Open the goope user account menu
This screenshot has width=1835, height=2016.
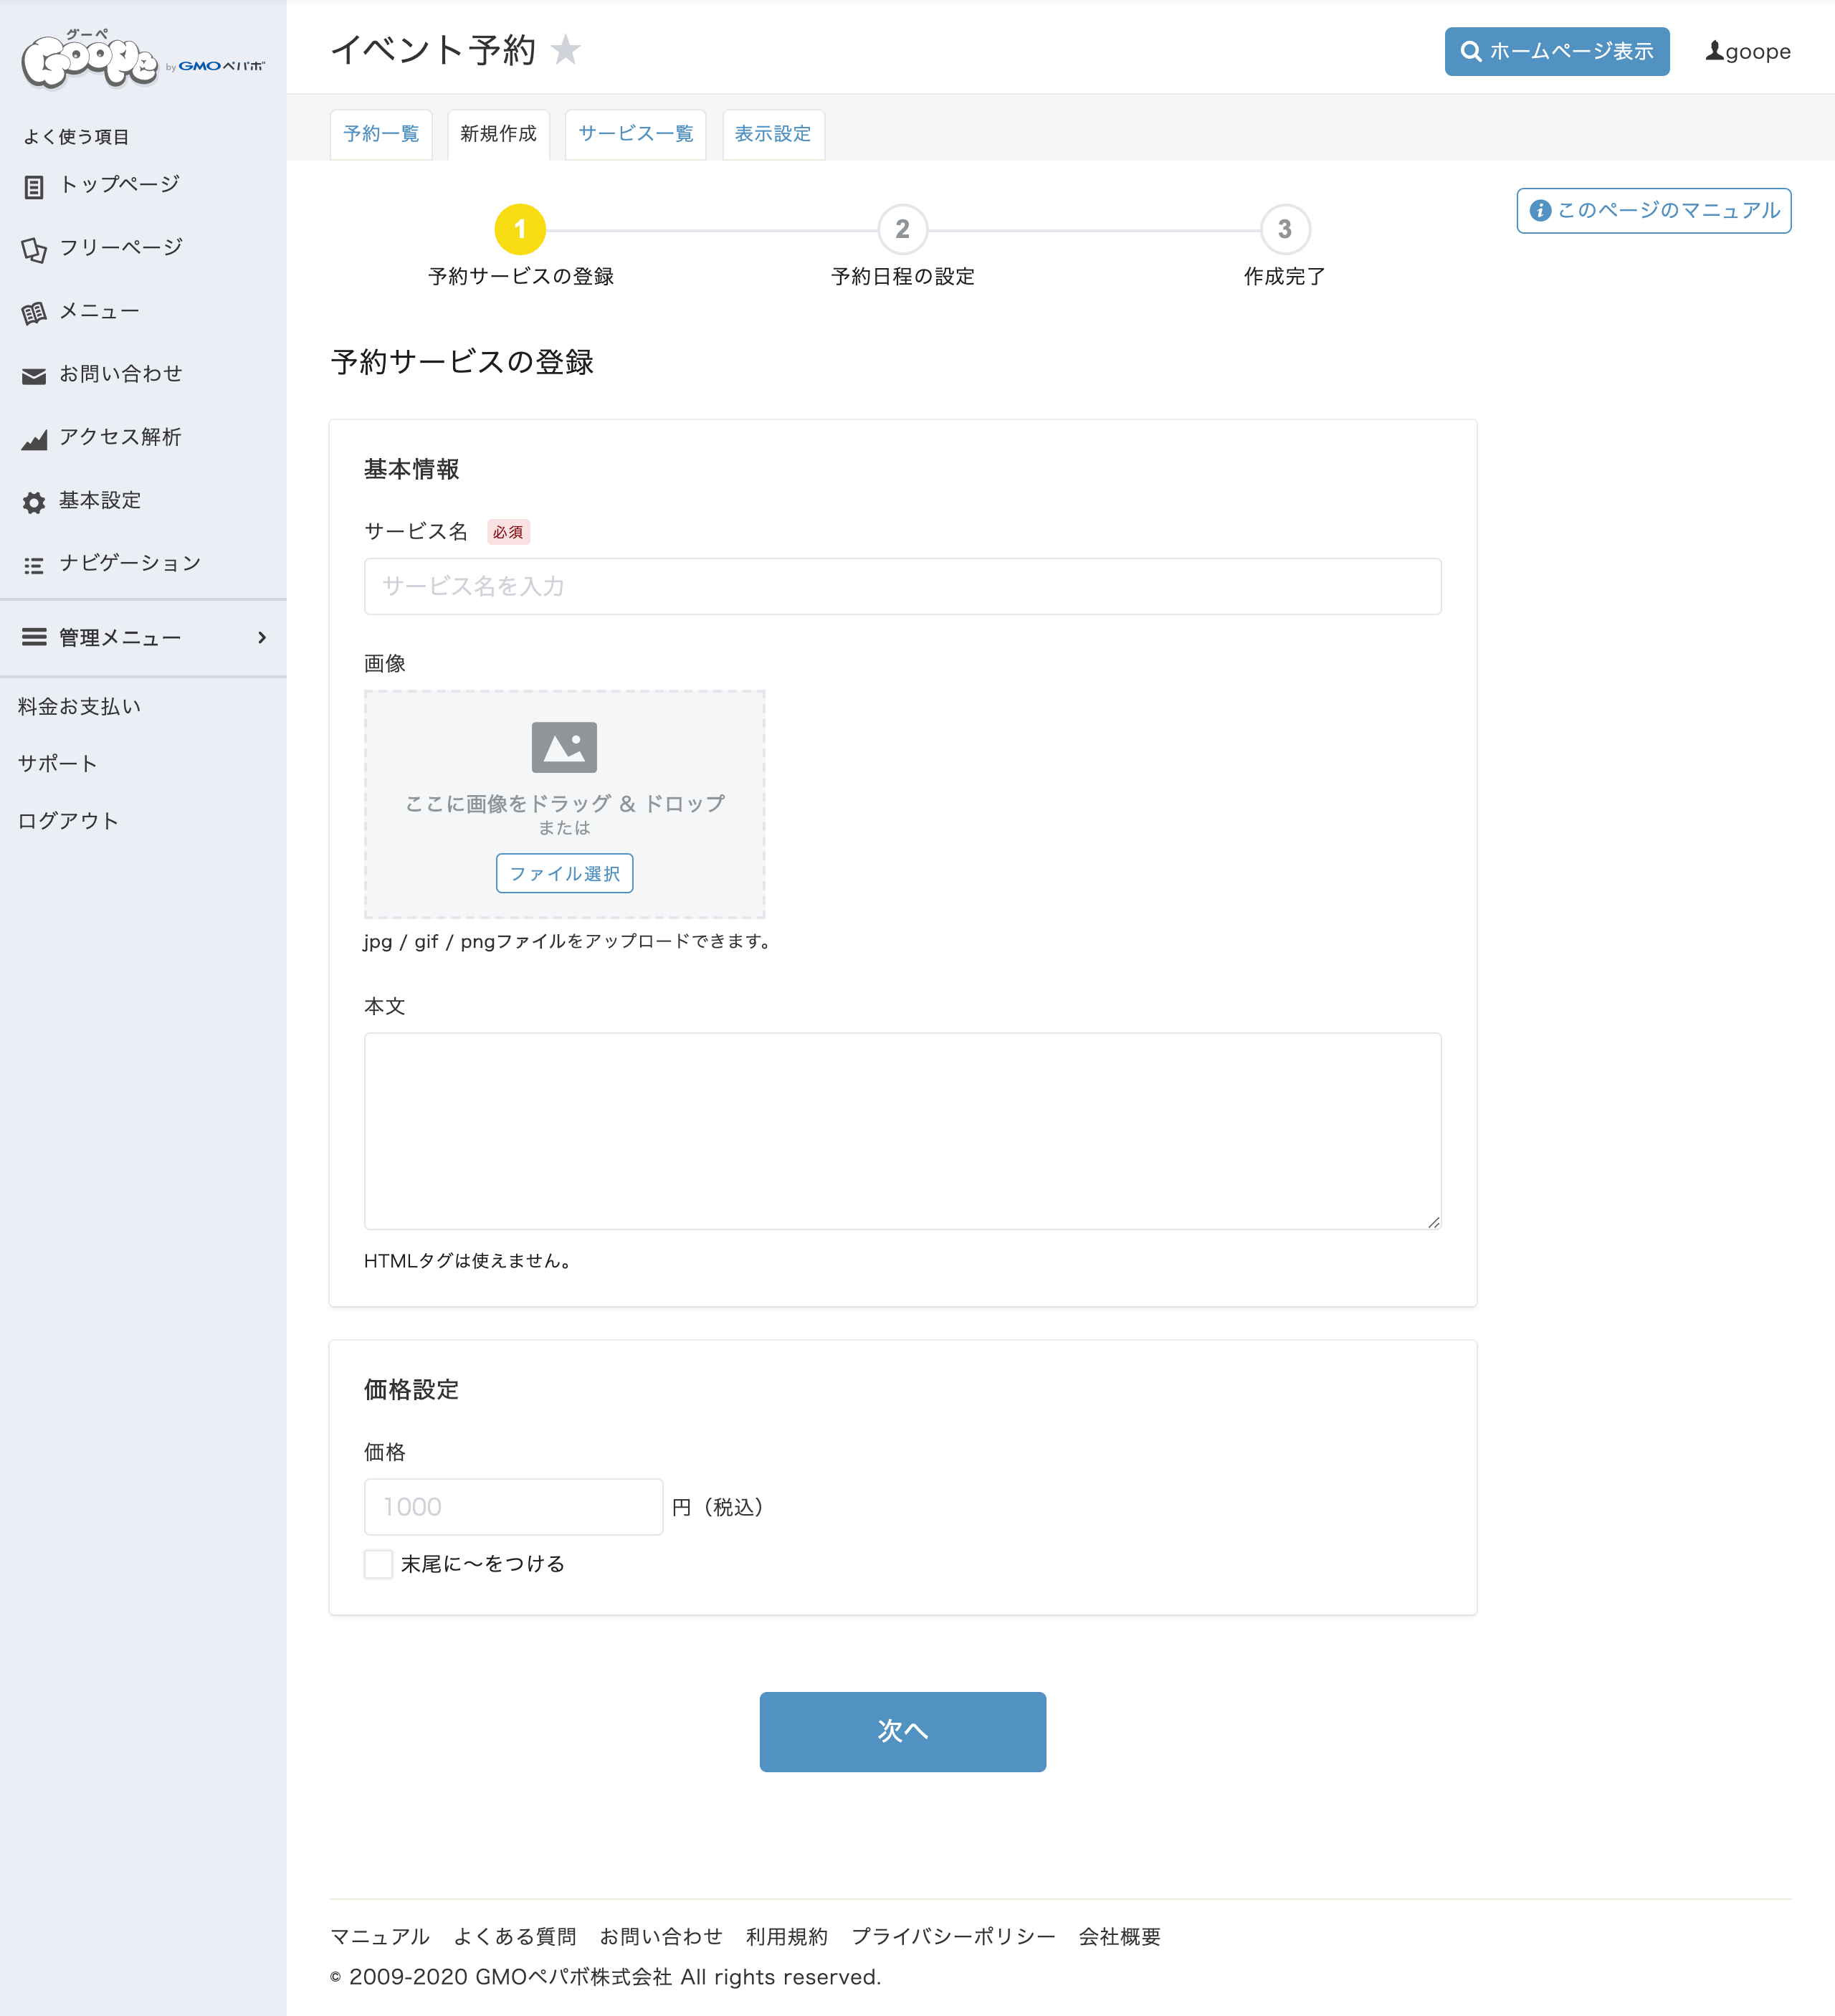pyautogui.click(x=1747, y=51)
